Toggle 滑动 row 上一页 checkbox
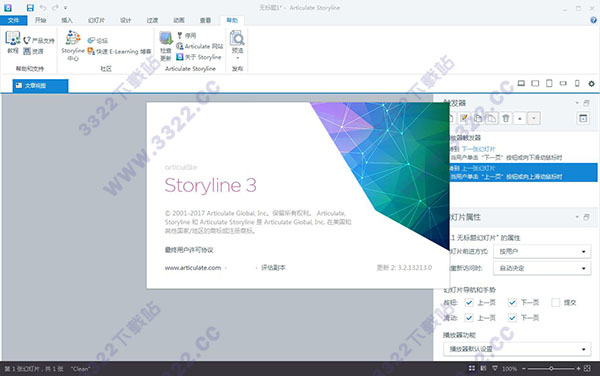Viewport: 600px width, 376px height. (x=469, y=317)
